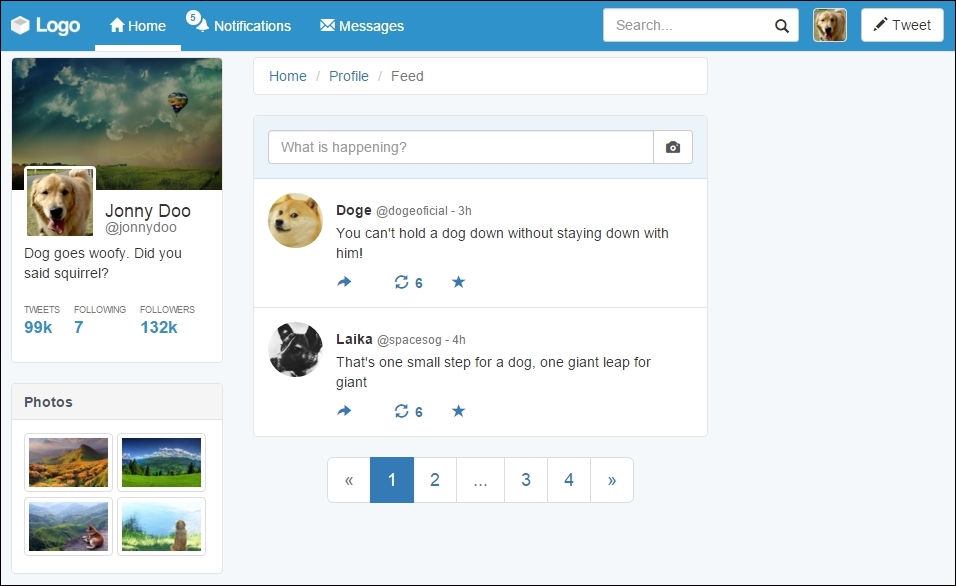Select page 3 in pagination
The image size is (956, 586).
[526, 480]
